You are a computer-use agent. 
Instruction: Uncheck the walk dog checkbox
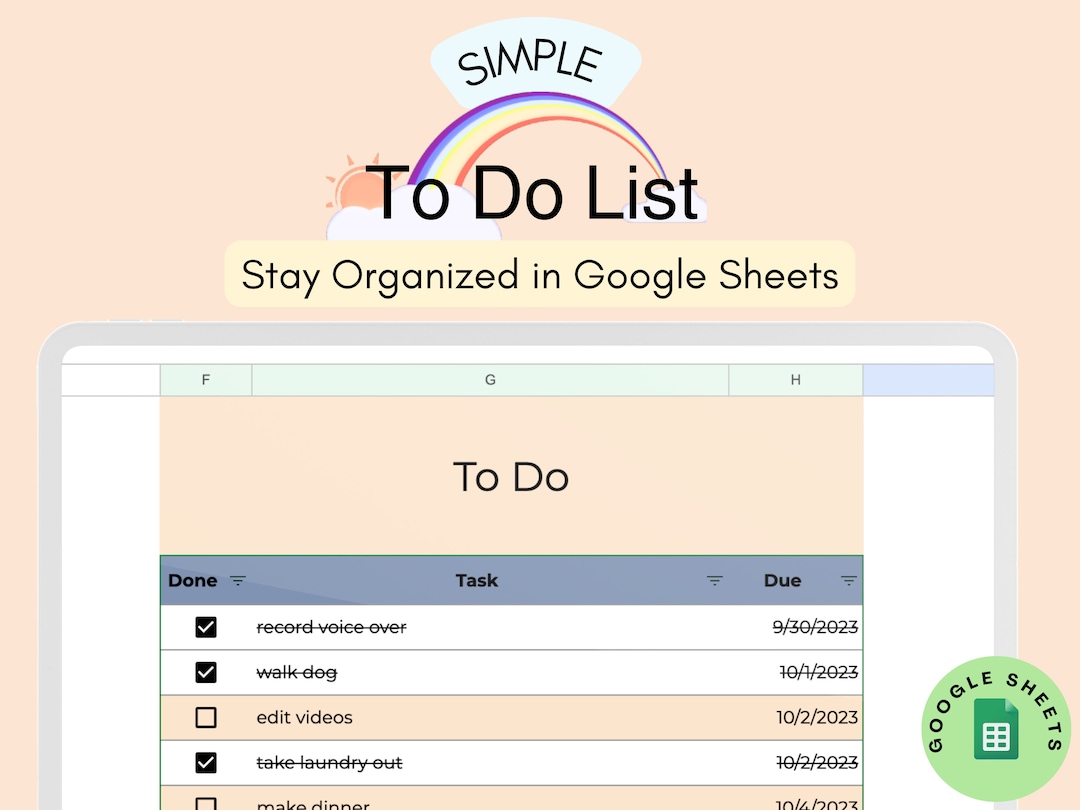205,672
